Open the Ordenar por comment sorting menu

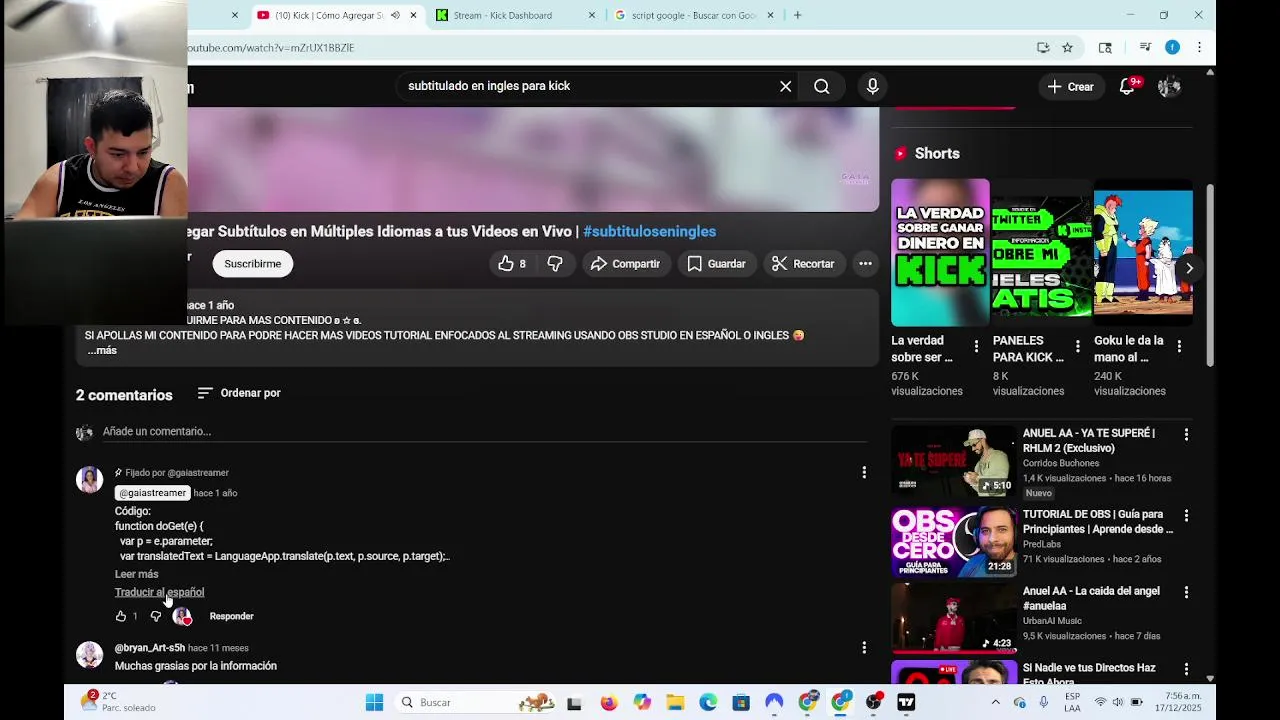coord(239,393)
